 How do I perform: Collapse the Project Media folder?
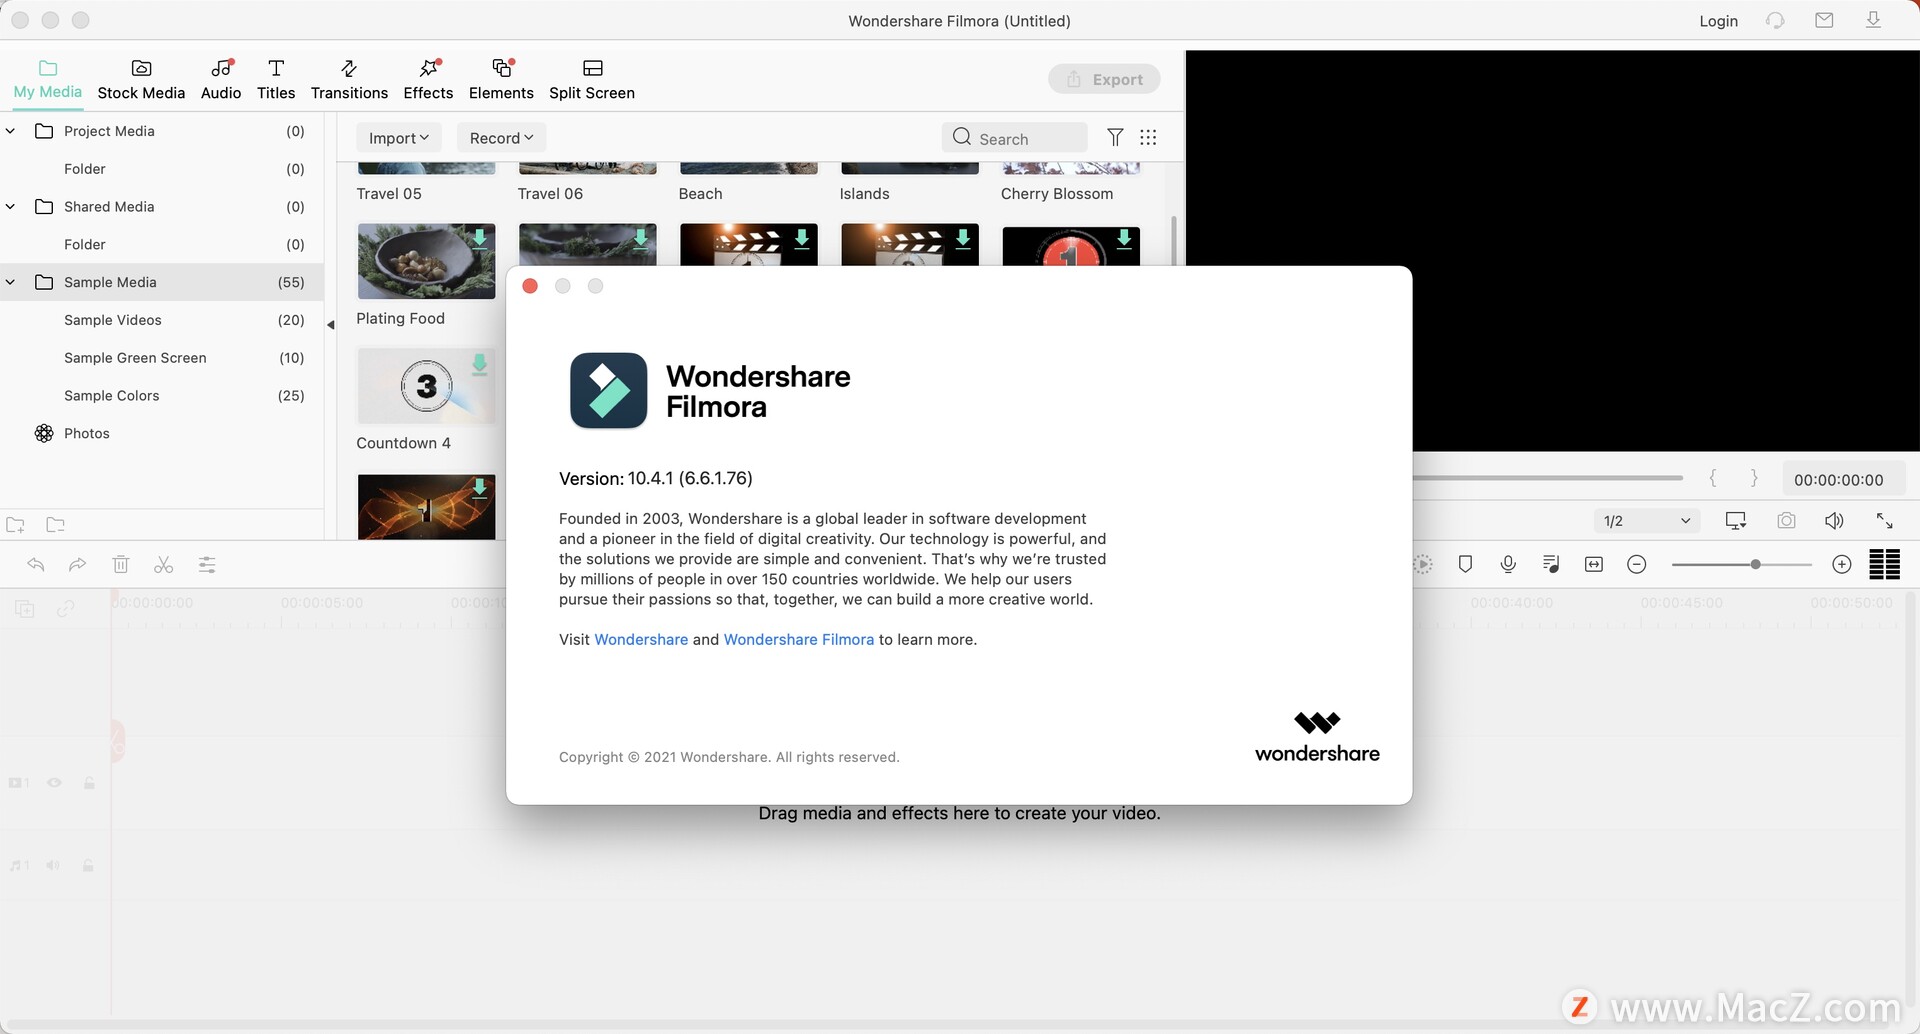click(10, 131)
